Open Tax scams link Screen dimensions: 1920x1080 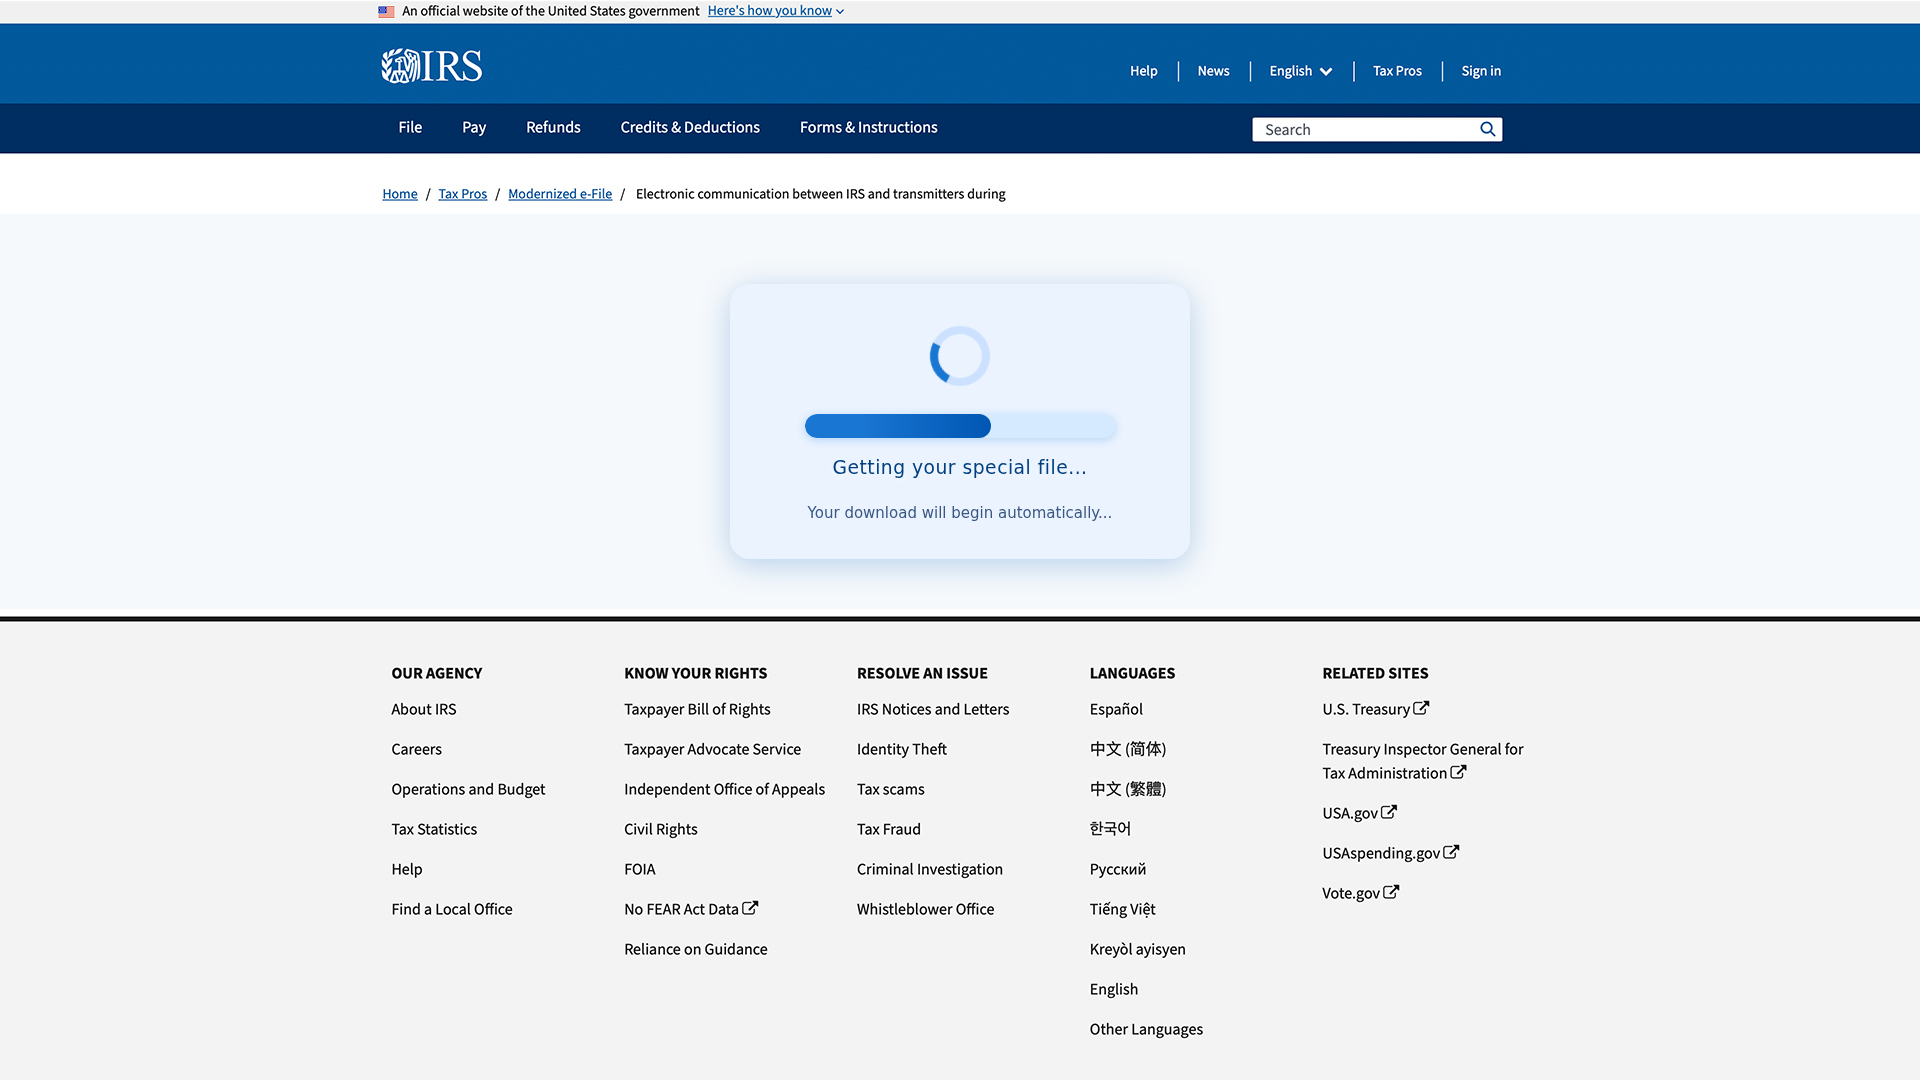[890, 789]
